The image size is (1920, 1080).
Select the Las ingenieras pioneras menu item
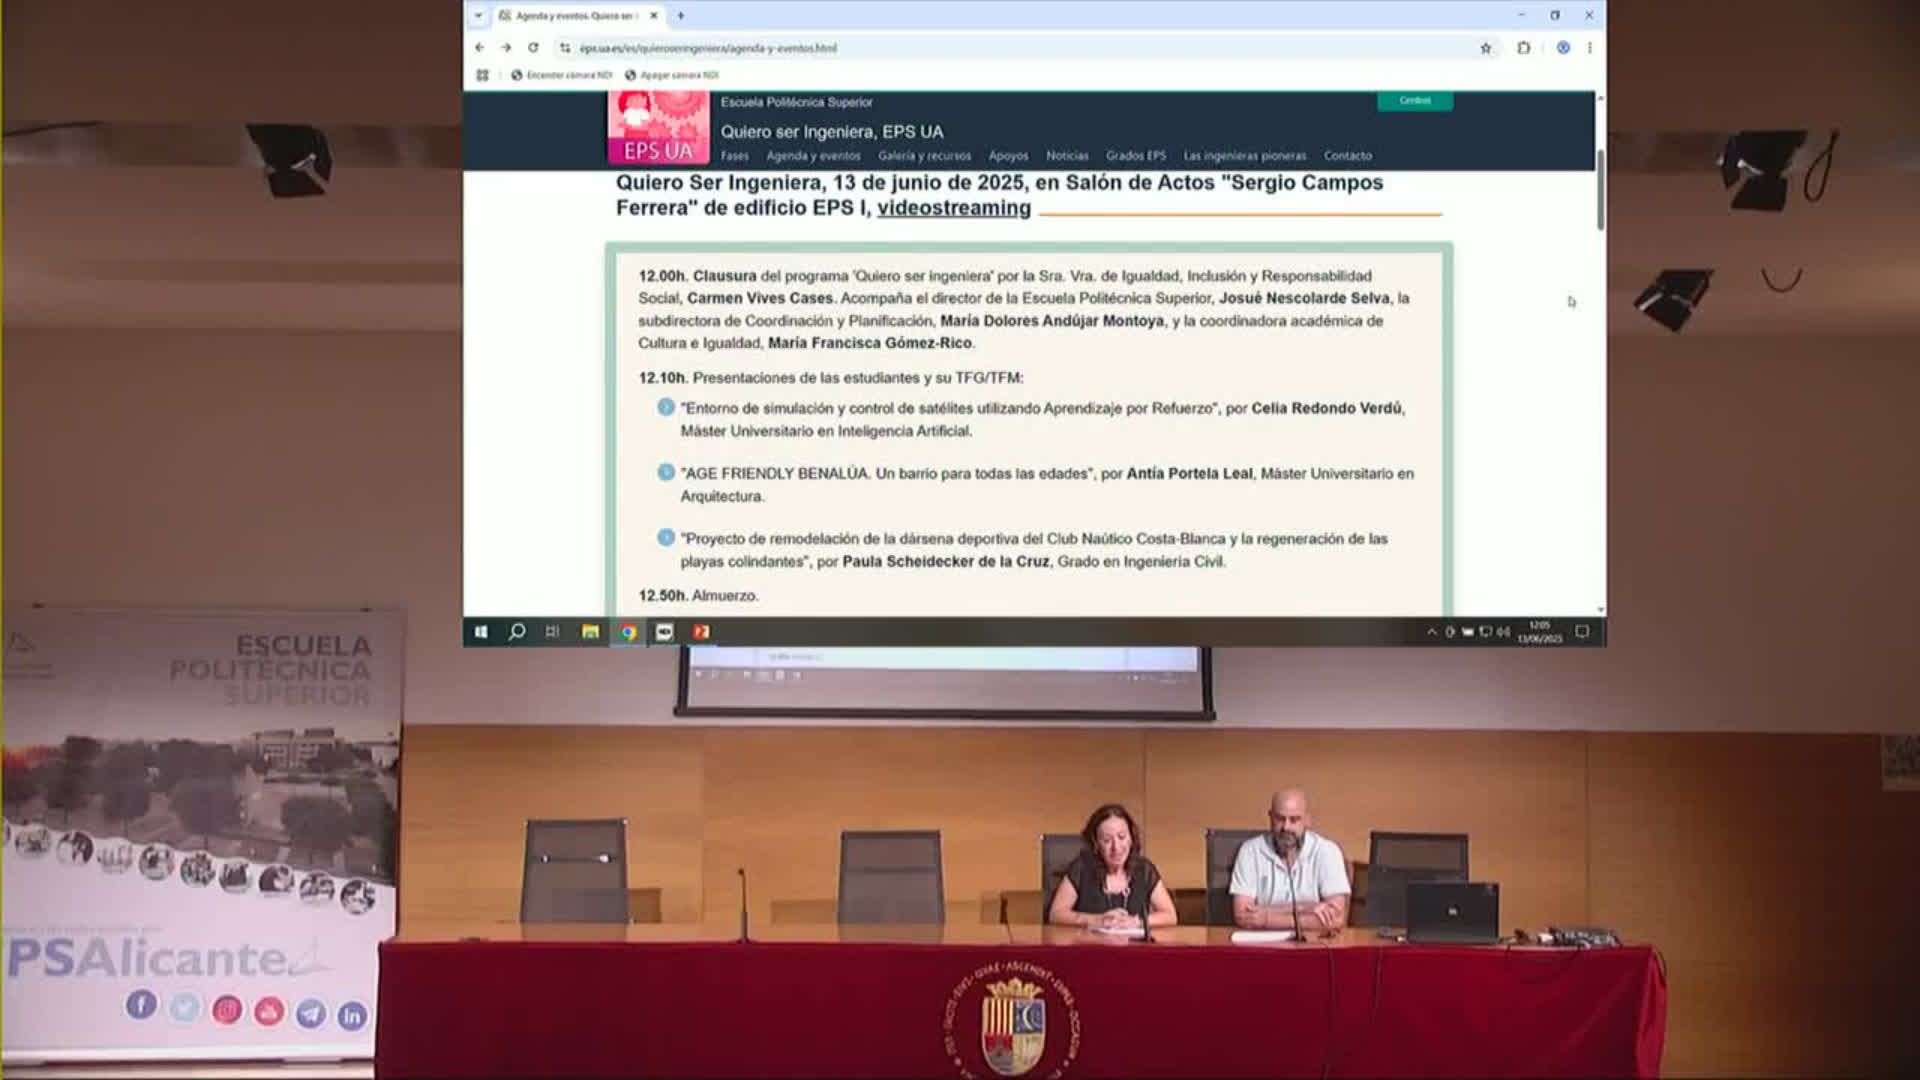coord(1244,156)
